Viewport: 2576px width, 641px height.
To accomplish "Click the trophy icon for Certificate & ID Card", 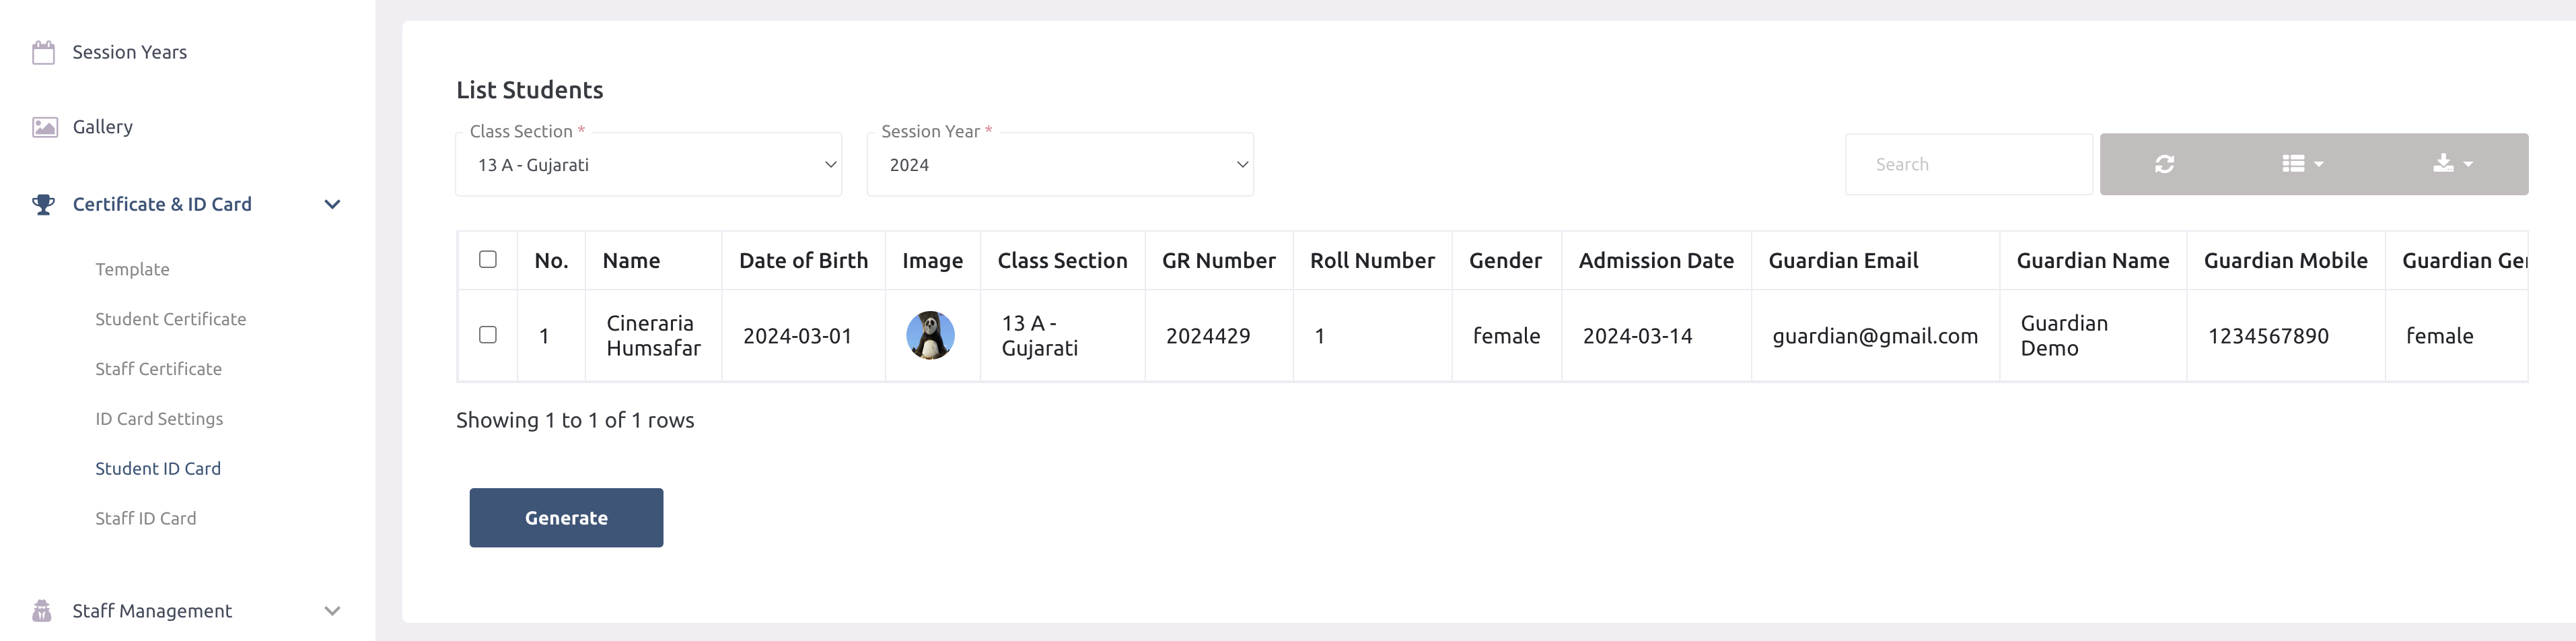I will click(43, 204).
